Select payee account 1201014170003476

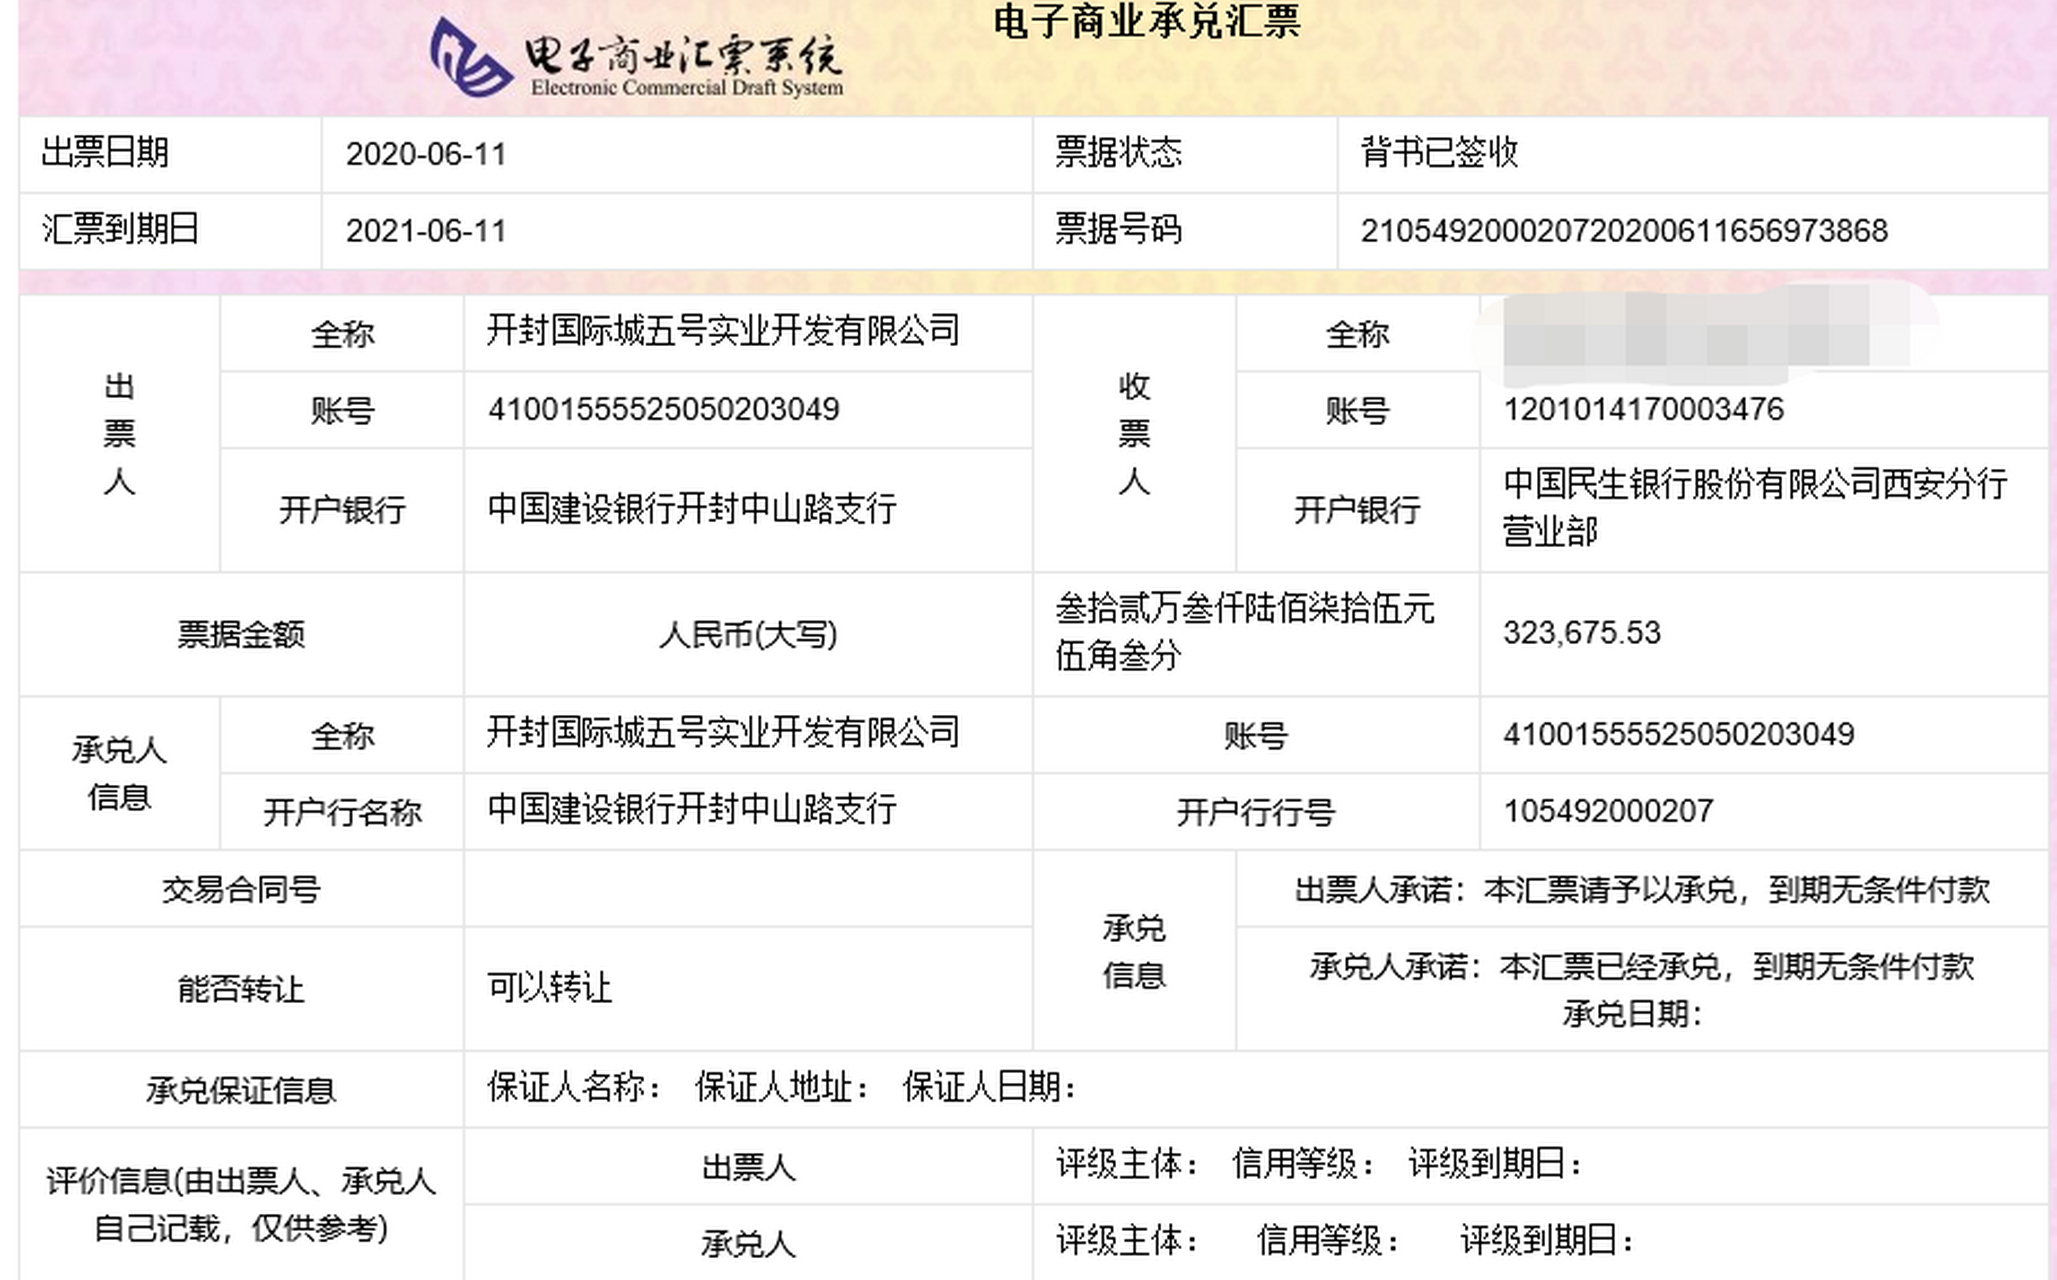pos(1644,410)
